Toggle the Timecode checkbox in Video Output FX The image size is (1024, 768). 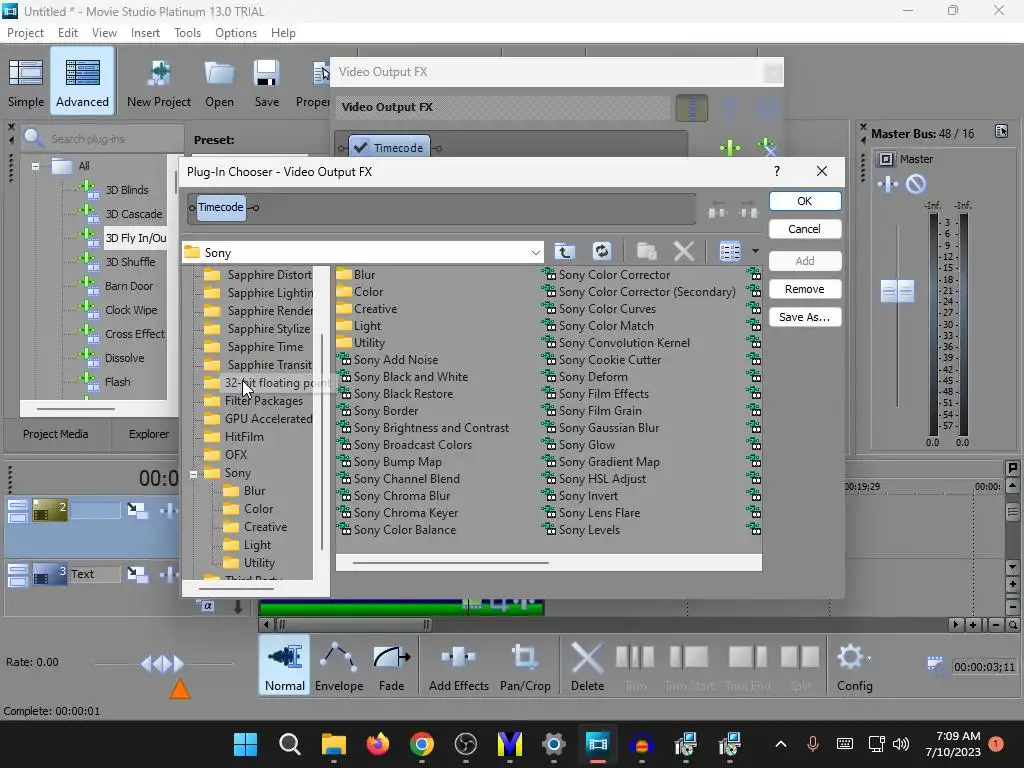tap(360, 148)
